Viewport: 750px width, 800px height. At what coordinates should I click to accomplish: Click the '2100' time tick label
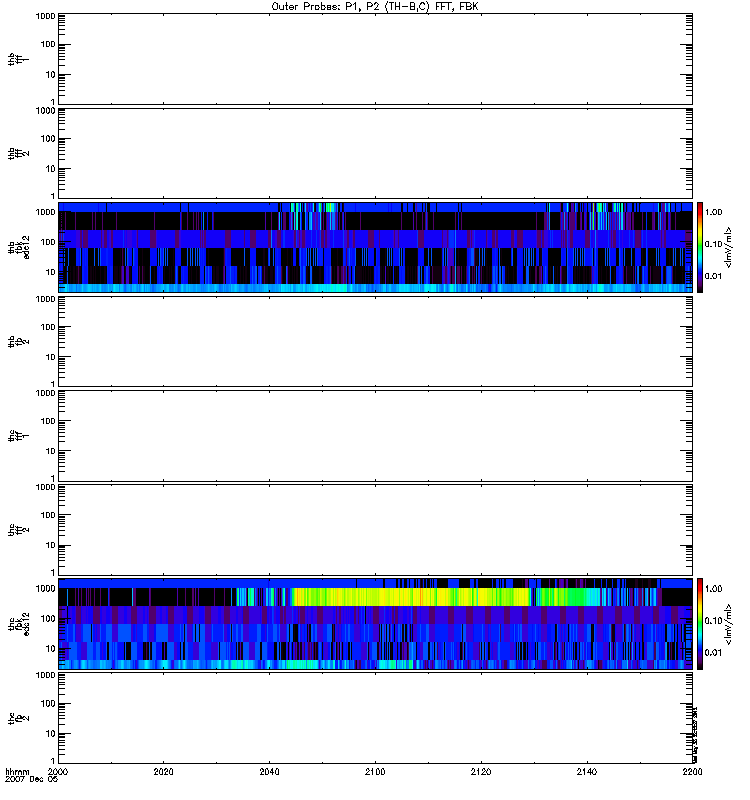click(375, 771)
